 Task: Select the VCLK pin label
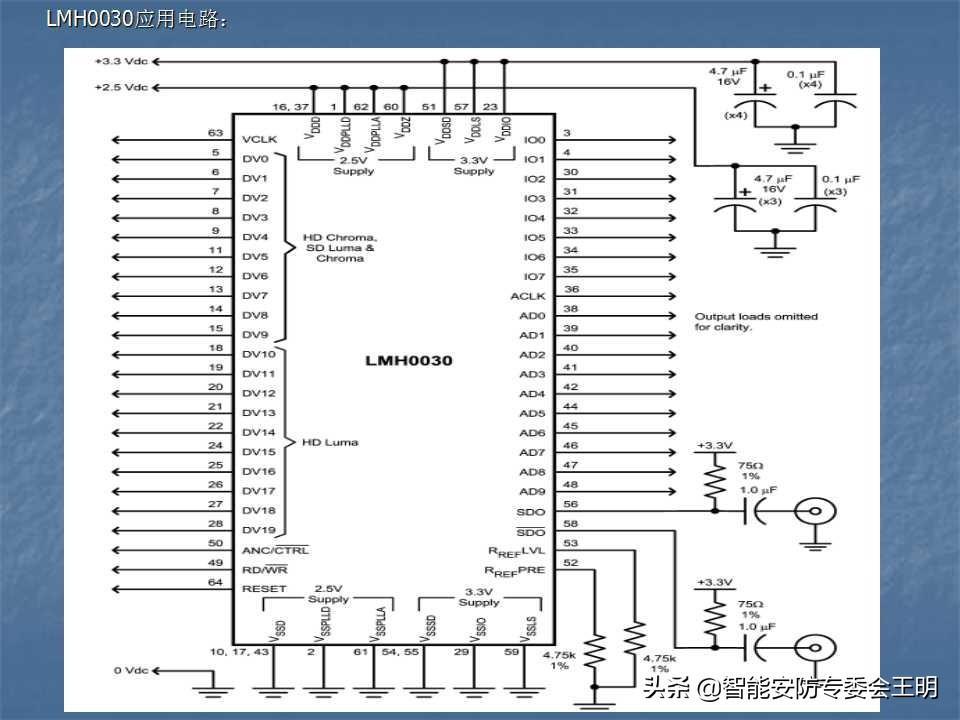pos(259,140)
